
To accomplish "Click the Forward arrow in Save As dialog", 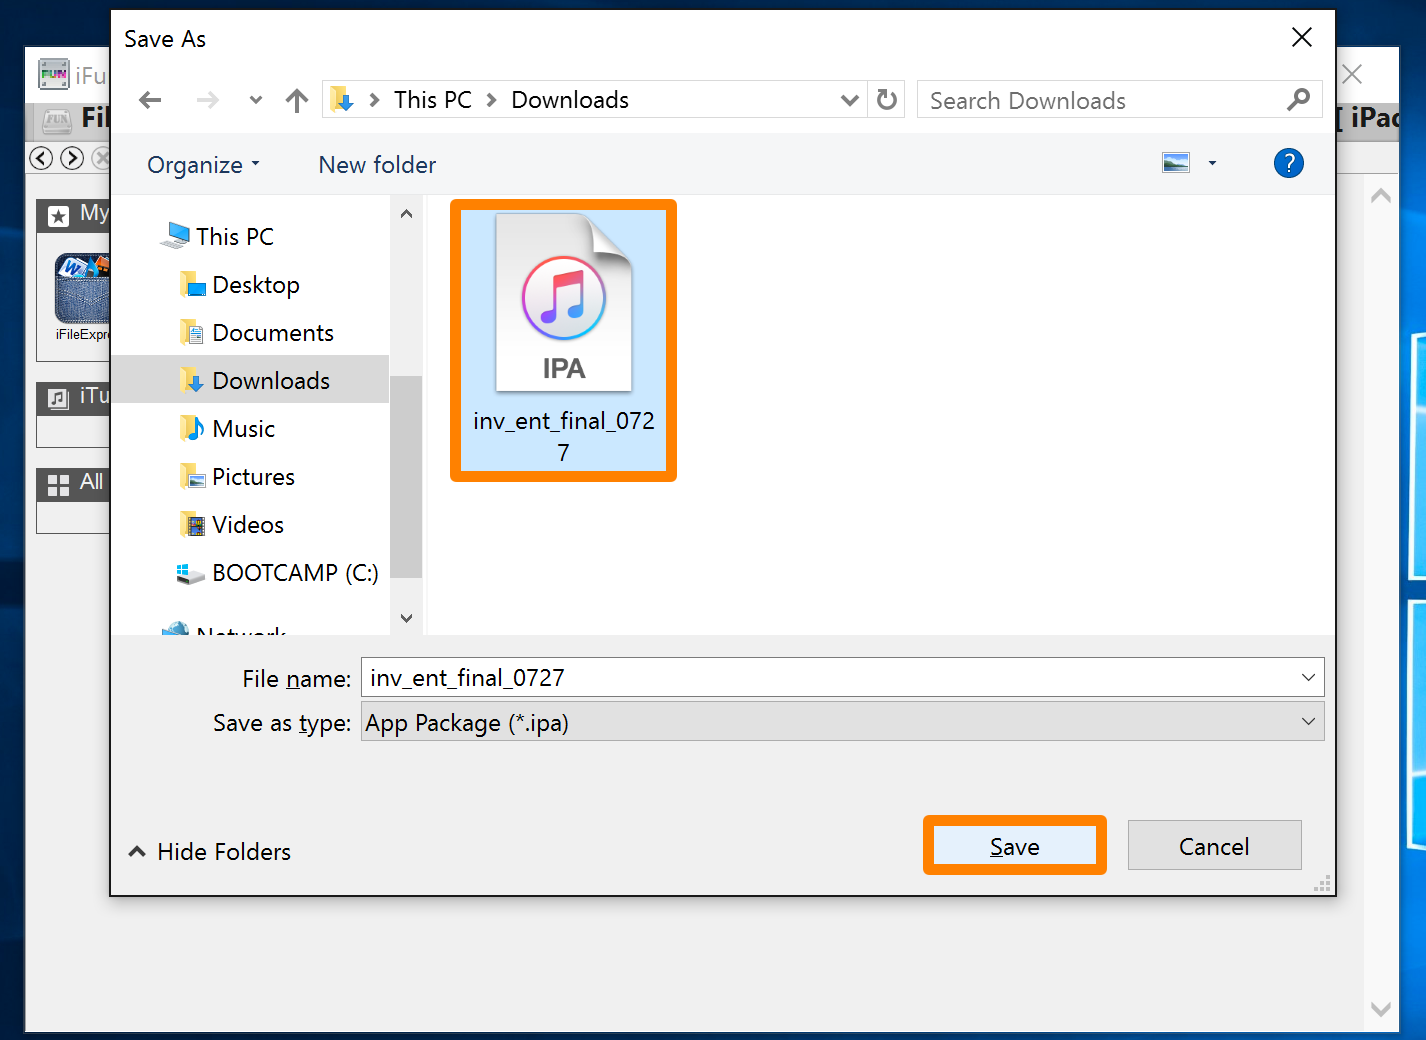I will tap(207, 100).
